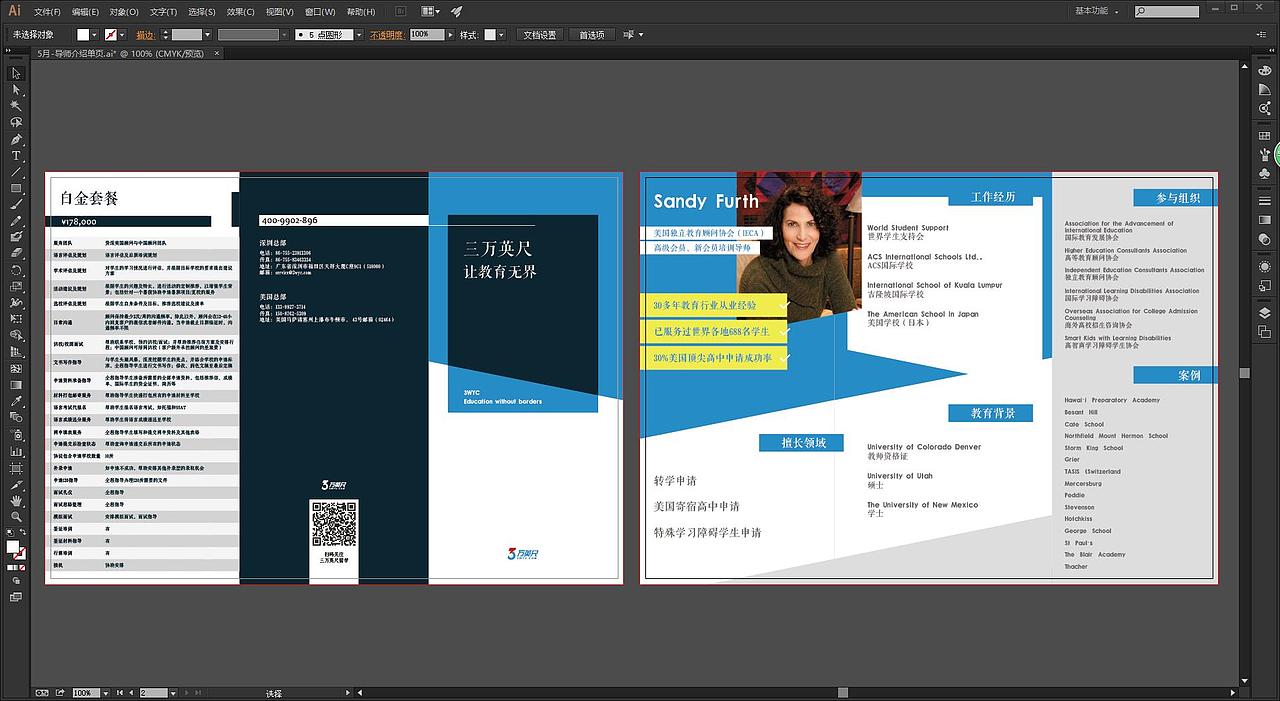Select the Pencil tool
1280x701 pixels.
point(16,221)
